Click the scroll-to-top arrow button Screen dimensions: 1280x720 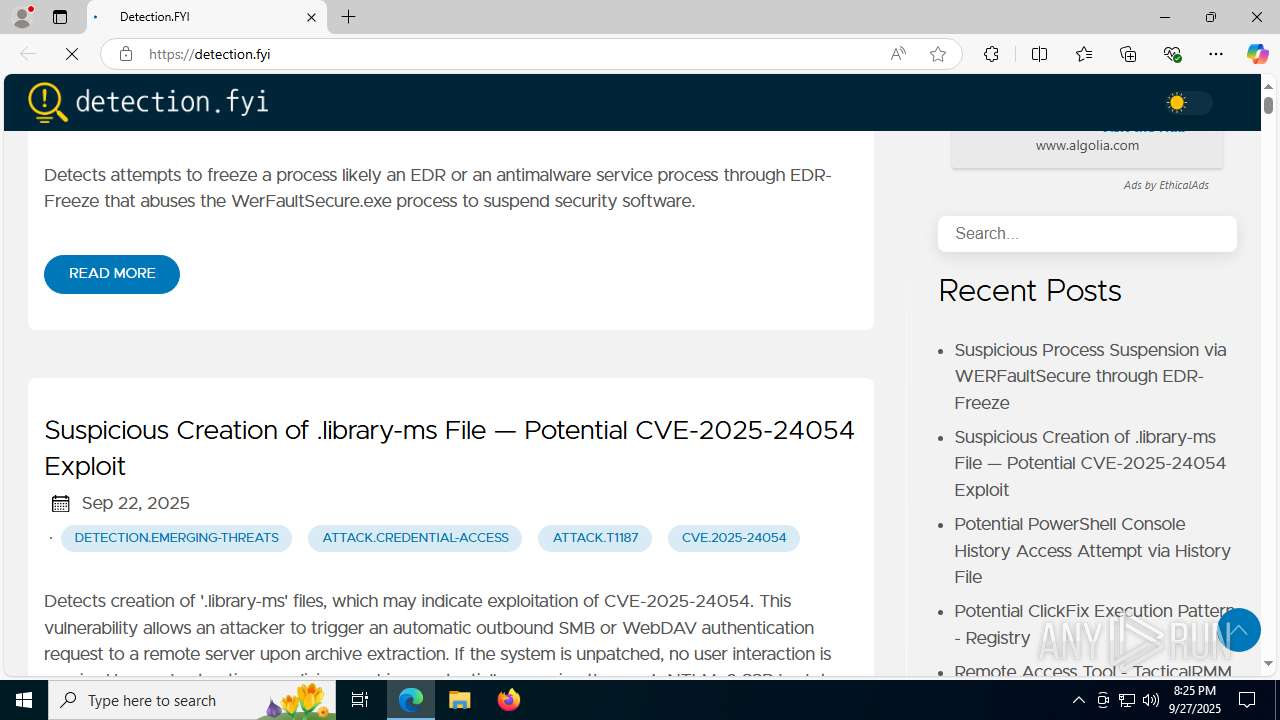(x=1239, y=631)
